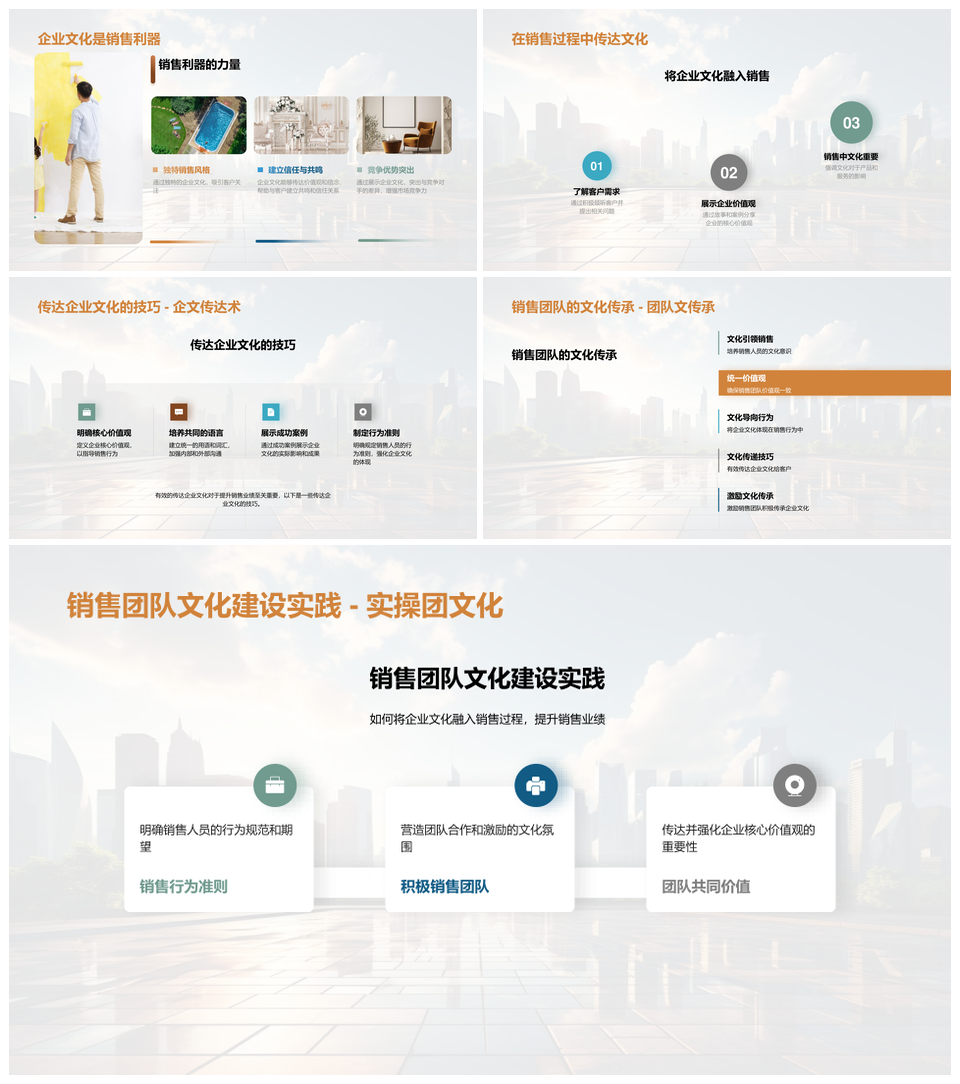Select the highlighted orange 统一价值观 item
The image size is (960, 1084).
pos(834,383)
